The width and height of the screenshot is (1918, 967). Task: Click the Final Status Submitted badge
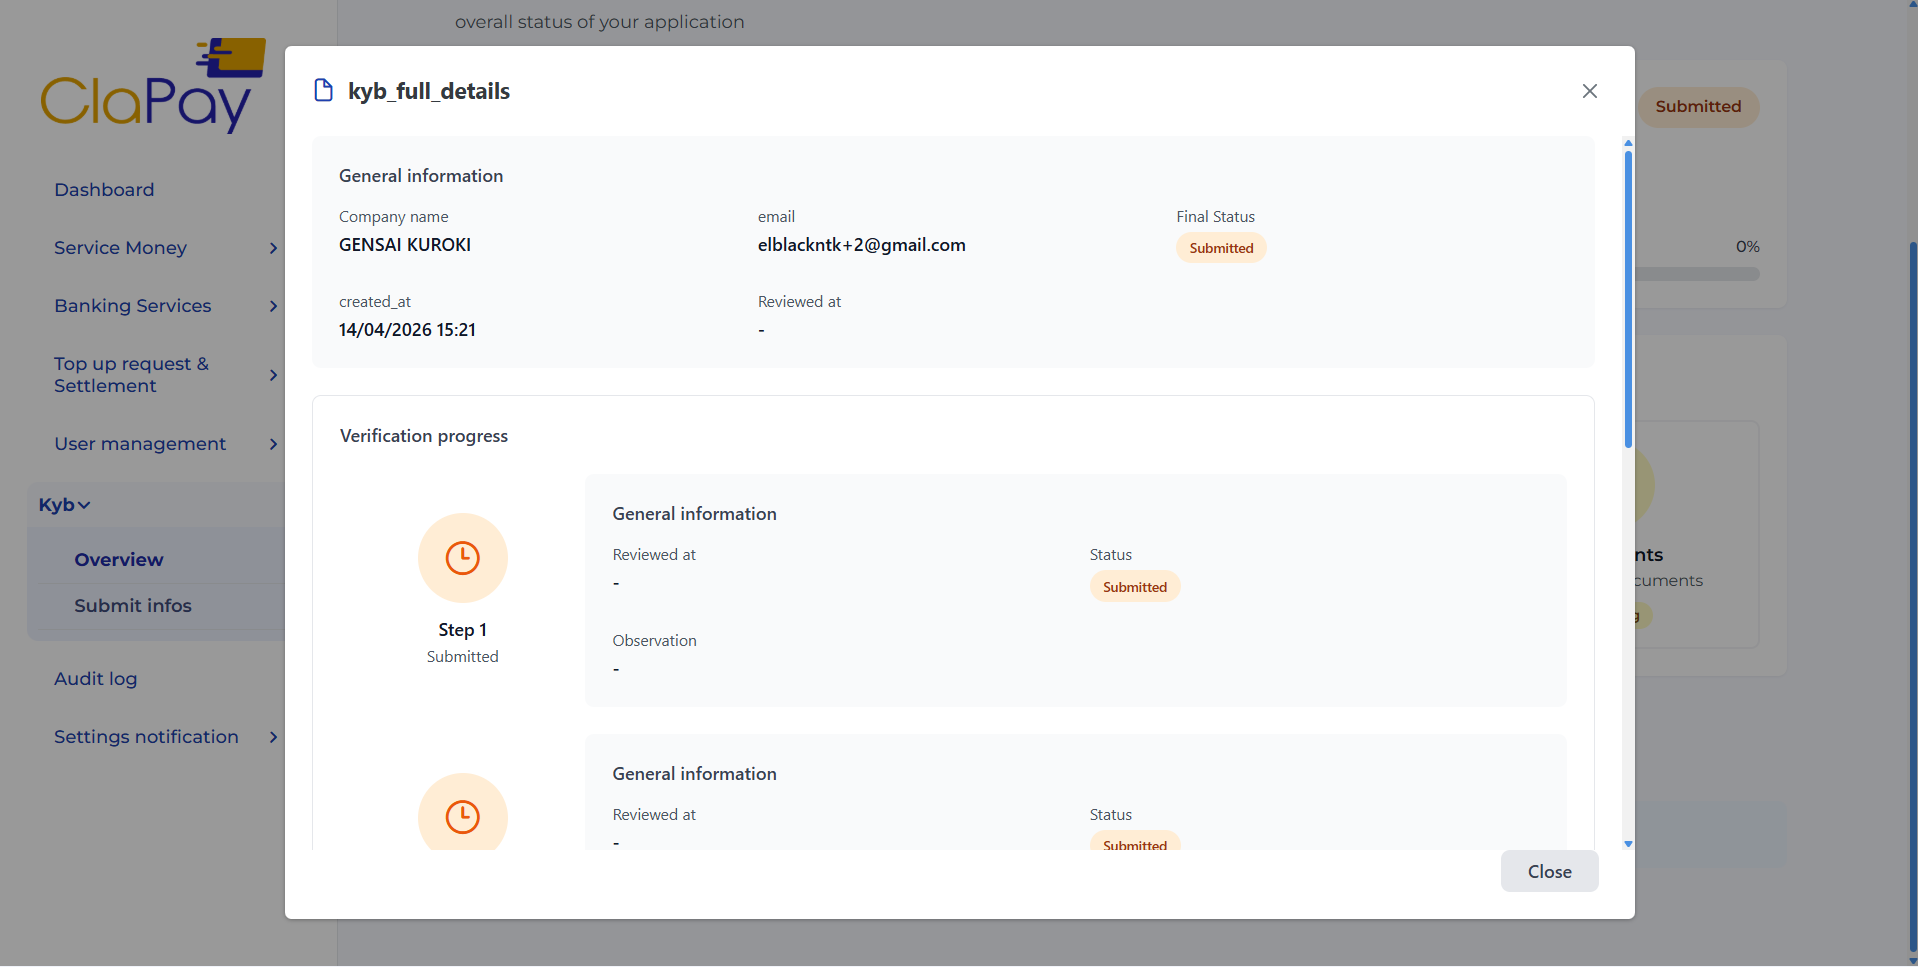1220,248
